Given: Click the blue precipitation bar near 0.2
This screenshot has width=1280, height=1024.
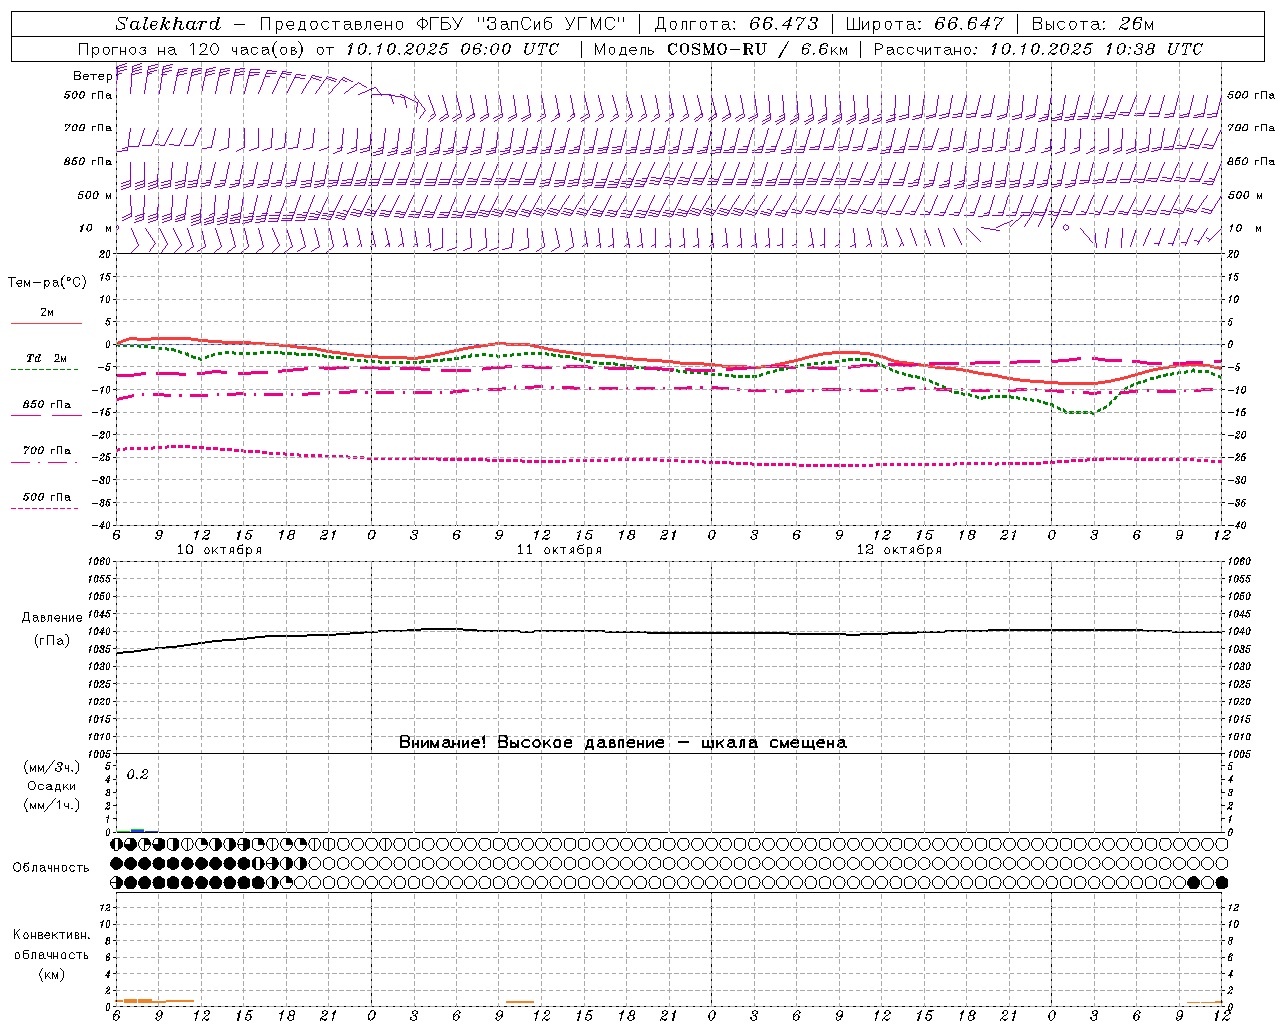Looking at the screenshot, I should [137, 830].
